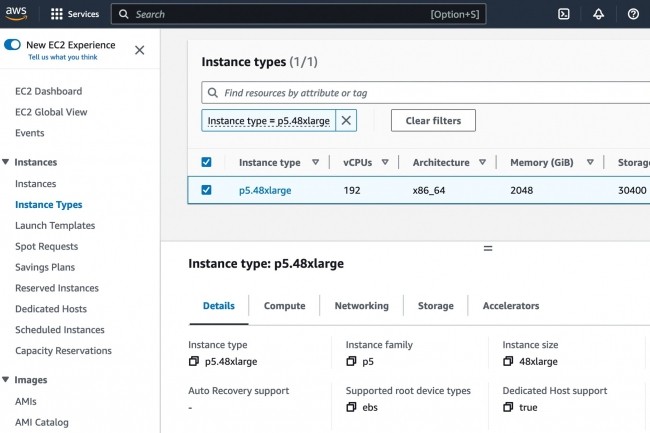
Task: Switch to the Storage tab
Action: (436, 306)
